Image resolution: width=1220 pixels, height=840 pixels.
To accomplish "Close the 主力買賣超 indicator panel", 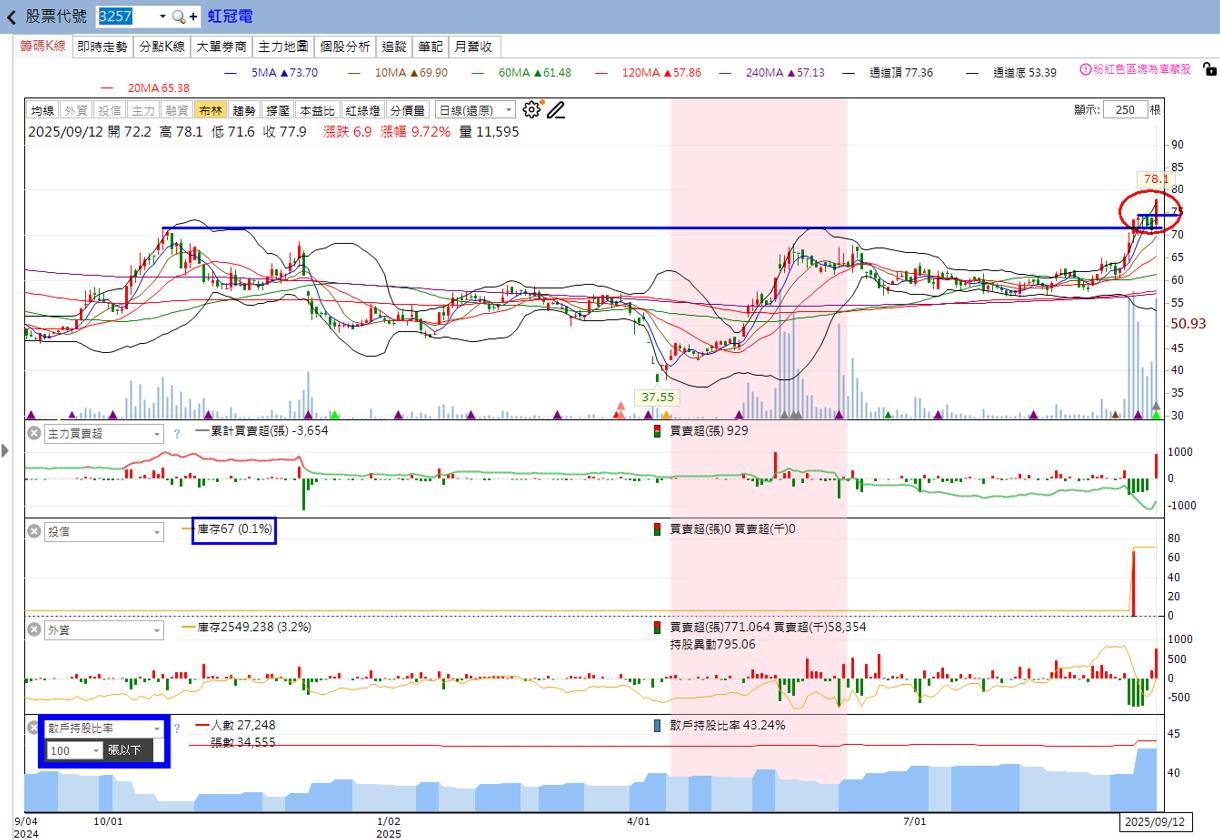I will pyautogui.click(x=33, y=434).
